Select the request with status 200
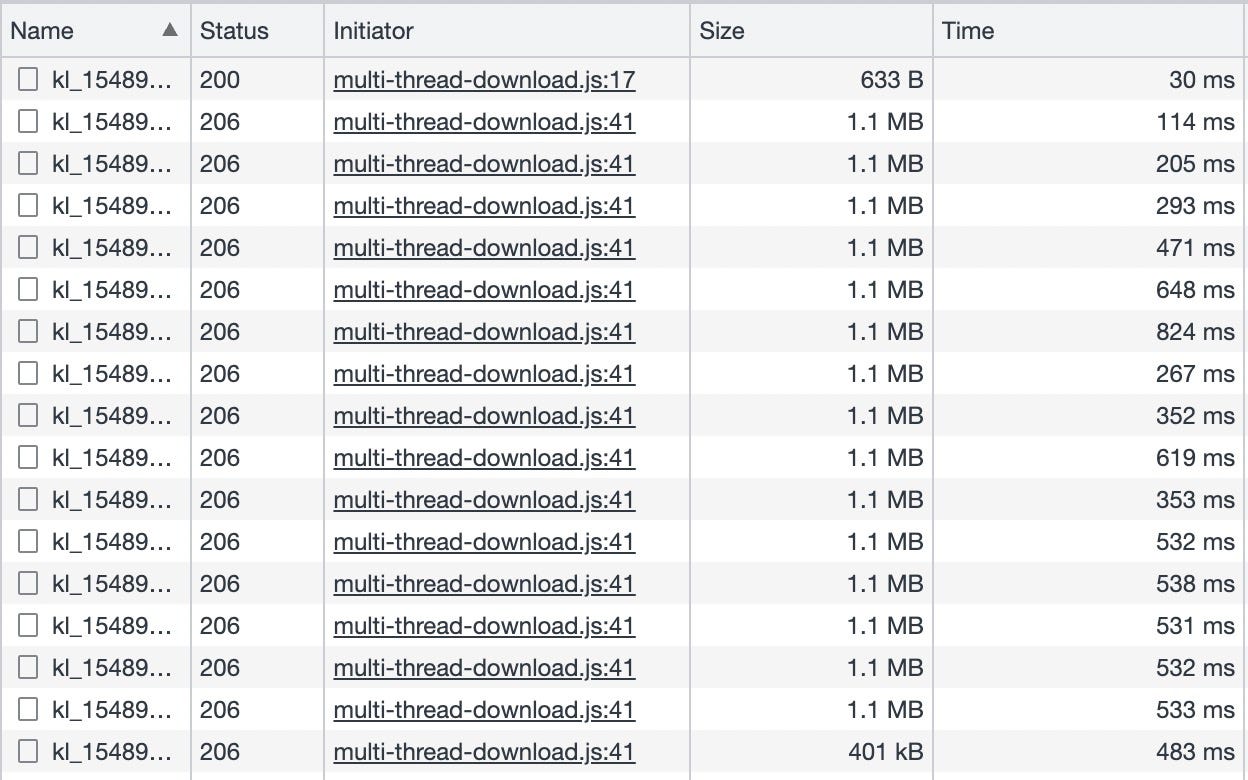 [600, 79]
